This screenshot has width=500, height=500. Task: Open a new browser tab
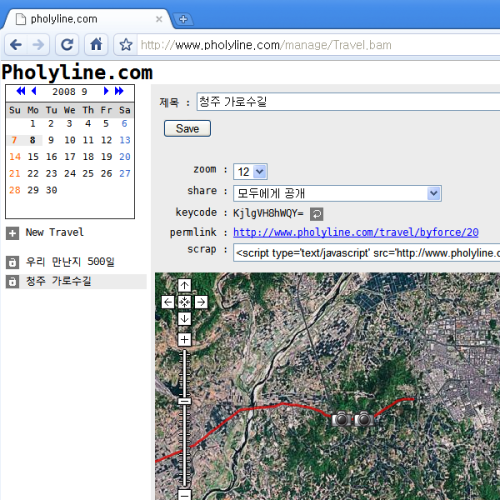click(x=183, y=19)
